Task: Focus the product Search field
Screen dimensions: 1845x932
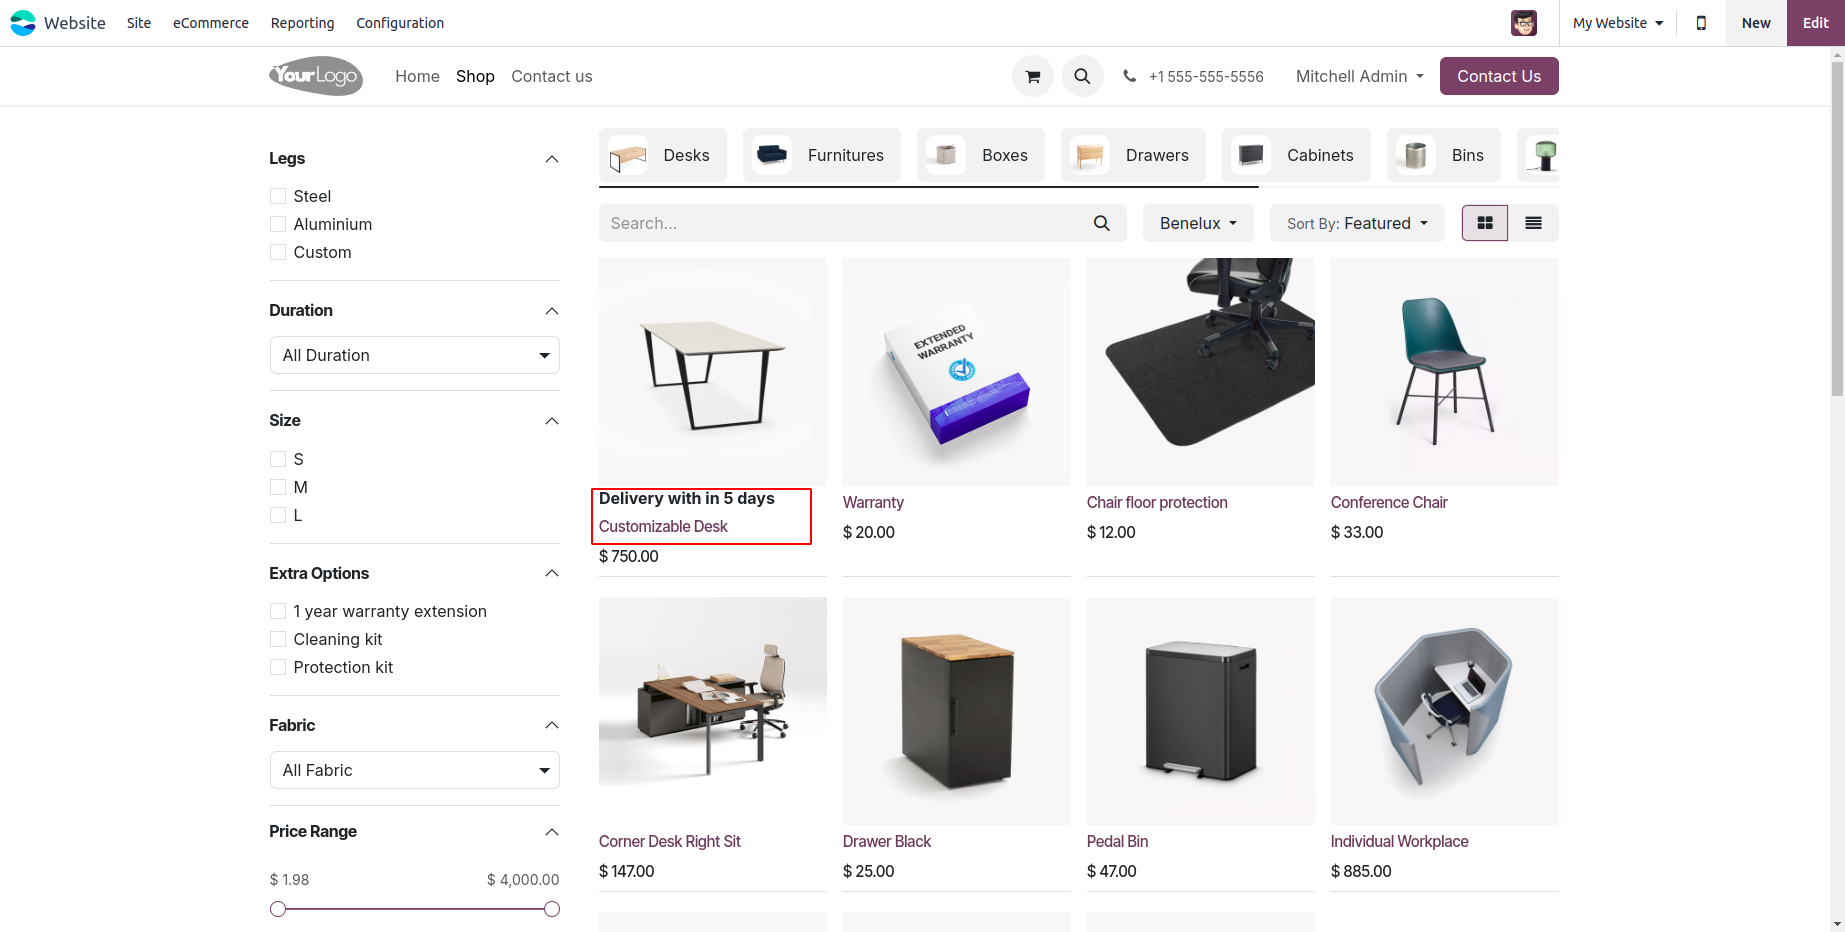Action: click(x=840, y=223)
